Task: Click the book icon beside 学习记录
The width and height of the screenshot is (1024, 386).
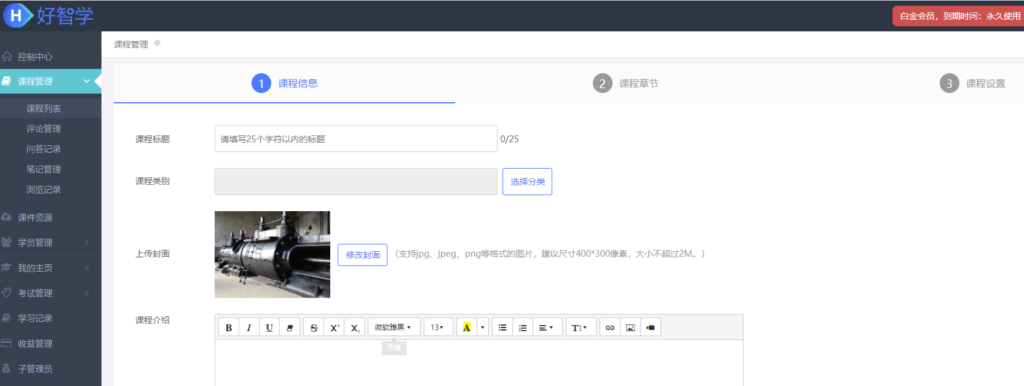Action: point(7,318)
